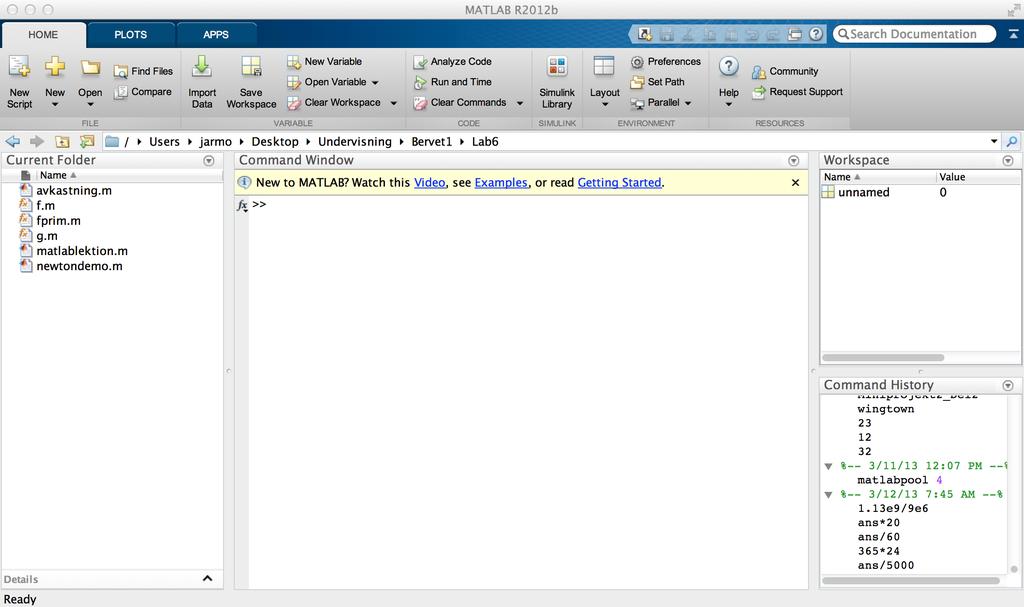Expand Clear Commands dropdown arrow
Image resolution: width=1024 pixels, height=607 pixels.
point(520,103)
